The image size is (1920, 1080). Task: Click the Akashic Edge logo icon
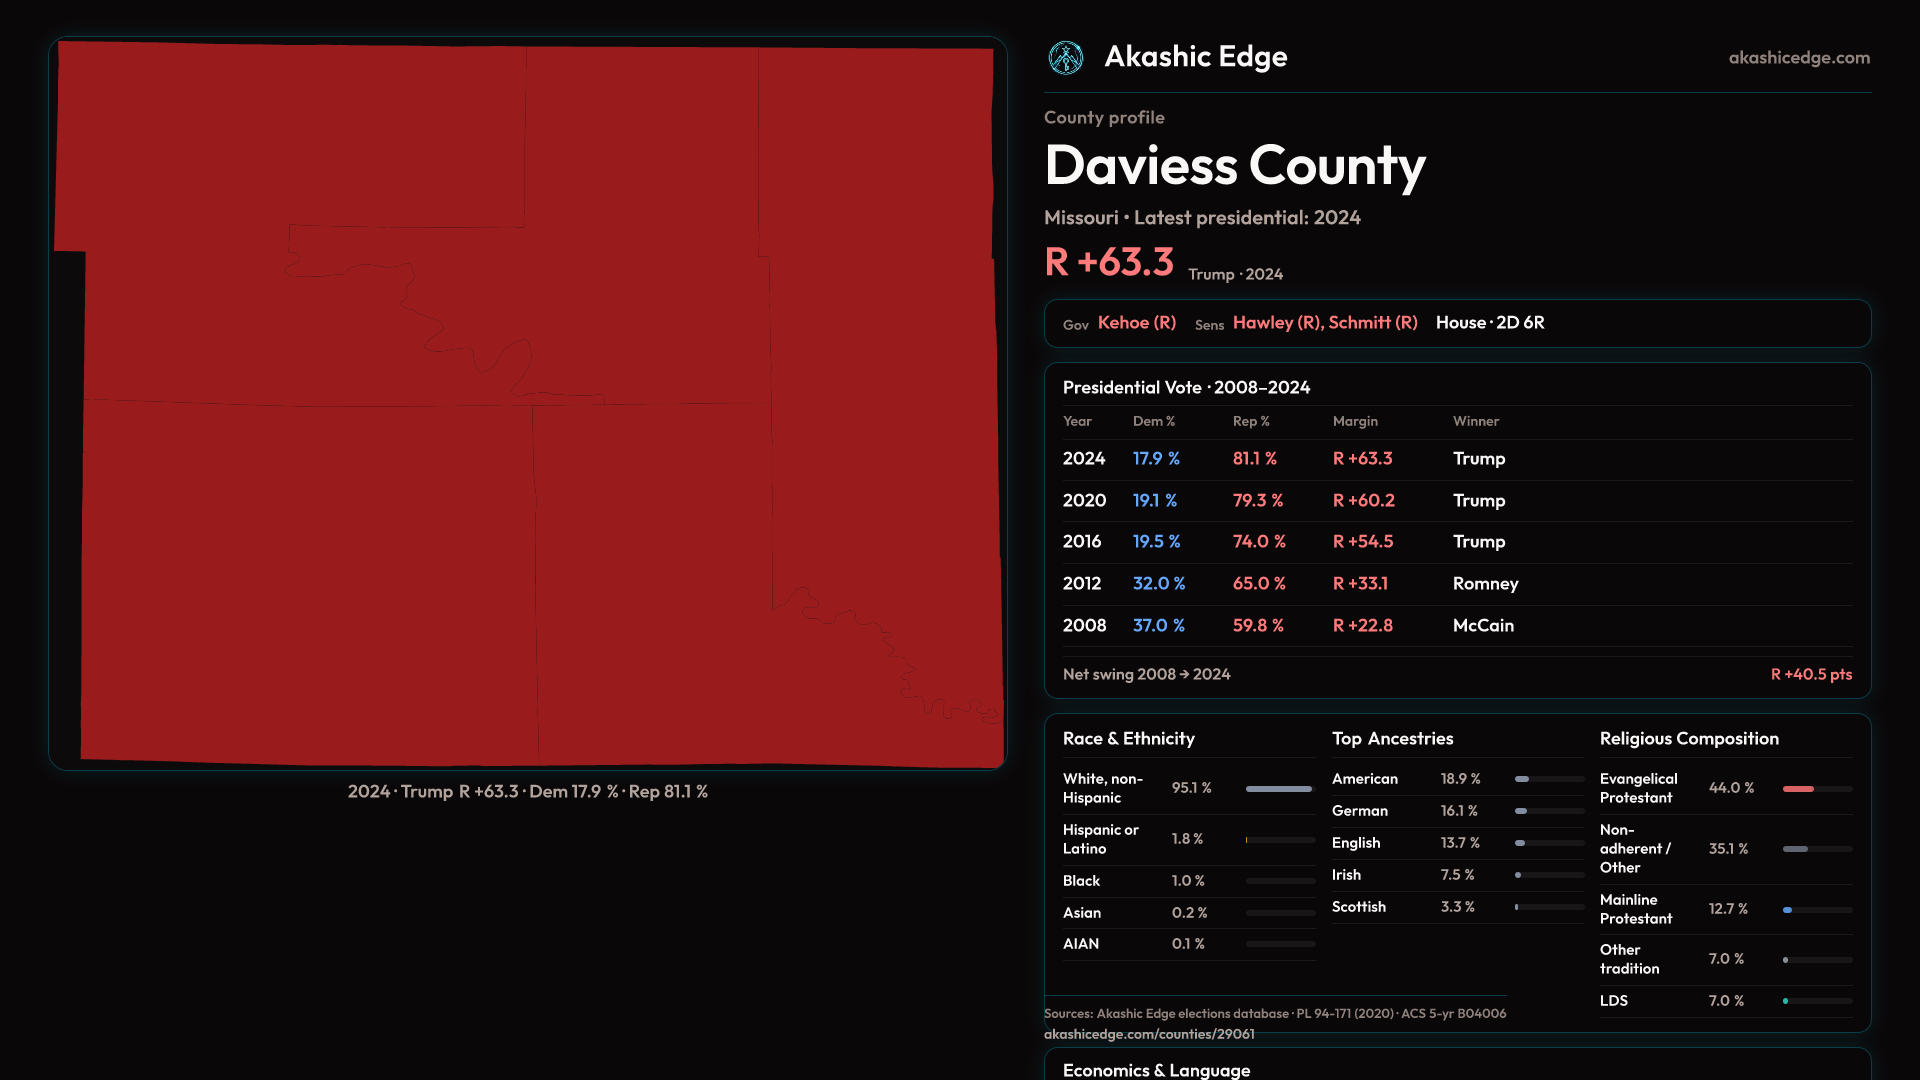click(x=1065, y=58)
